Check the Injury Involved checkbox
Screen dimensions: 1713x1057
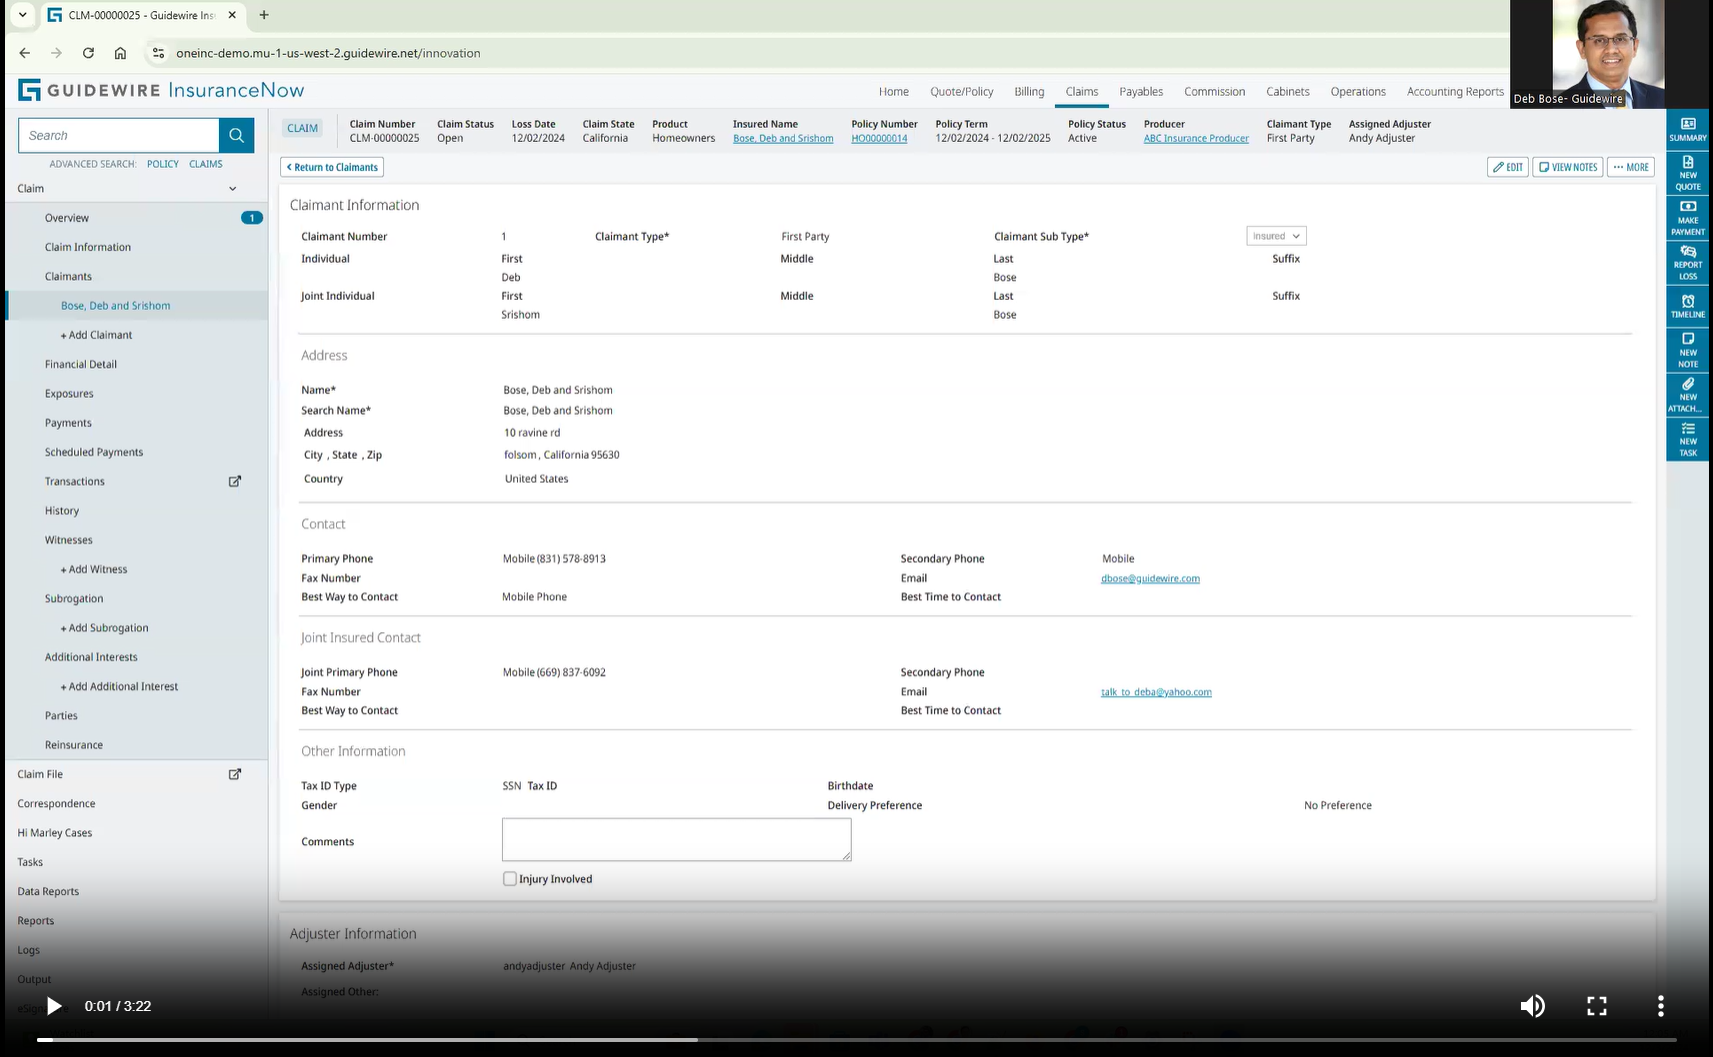coord(510,879)
